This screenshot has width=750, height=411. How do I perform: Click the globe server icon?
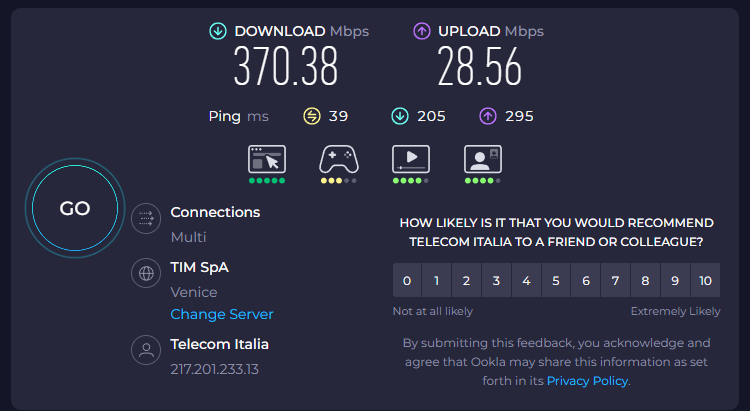[147, 273]
